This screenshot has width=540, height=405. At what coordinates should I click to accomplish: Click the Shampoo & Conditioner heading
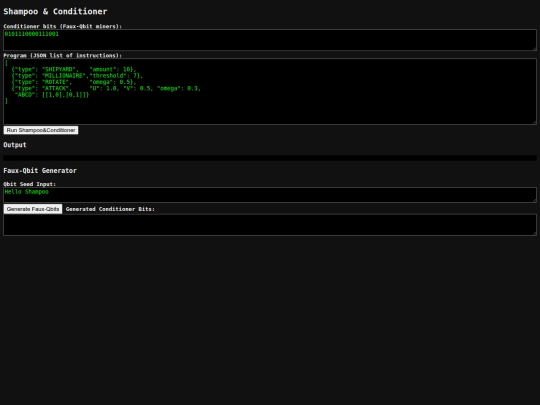(x=55, y=11)
